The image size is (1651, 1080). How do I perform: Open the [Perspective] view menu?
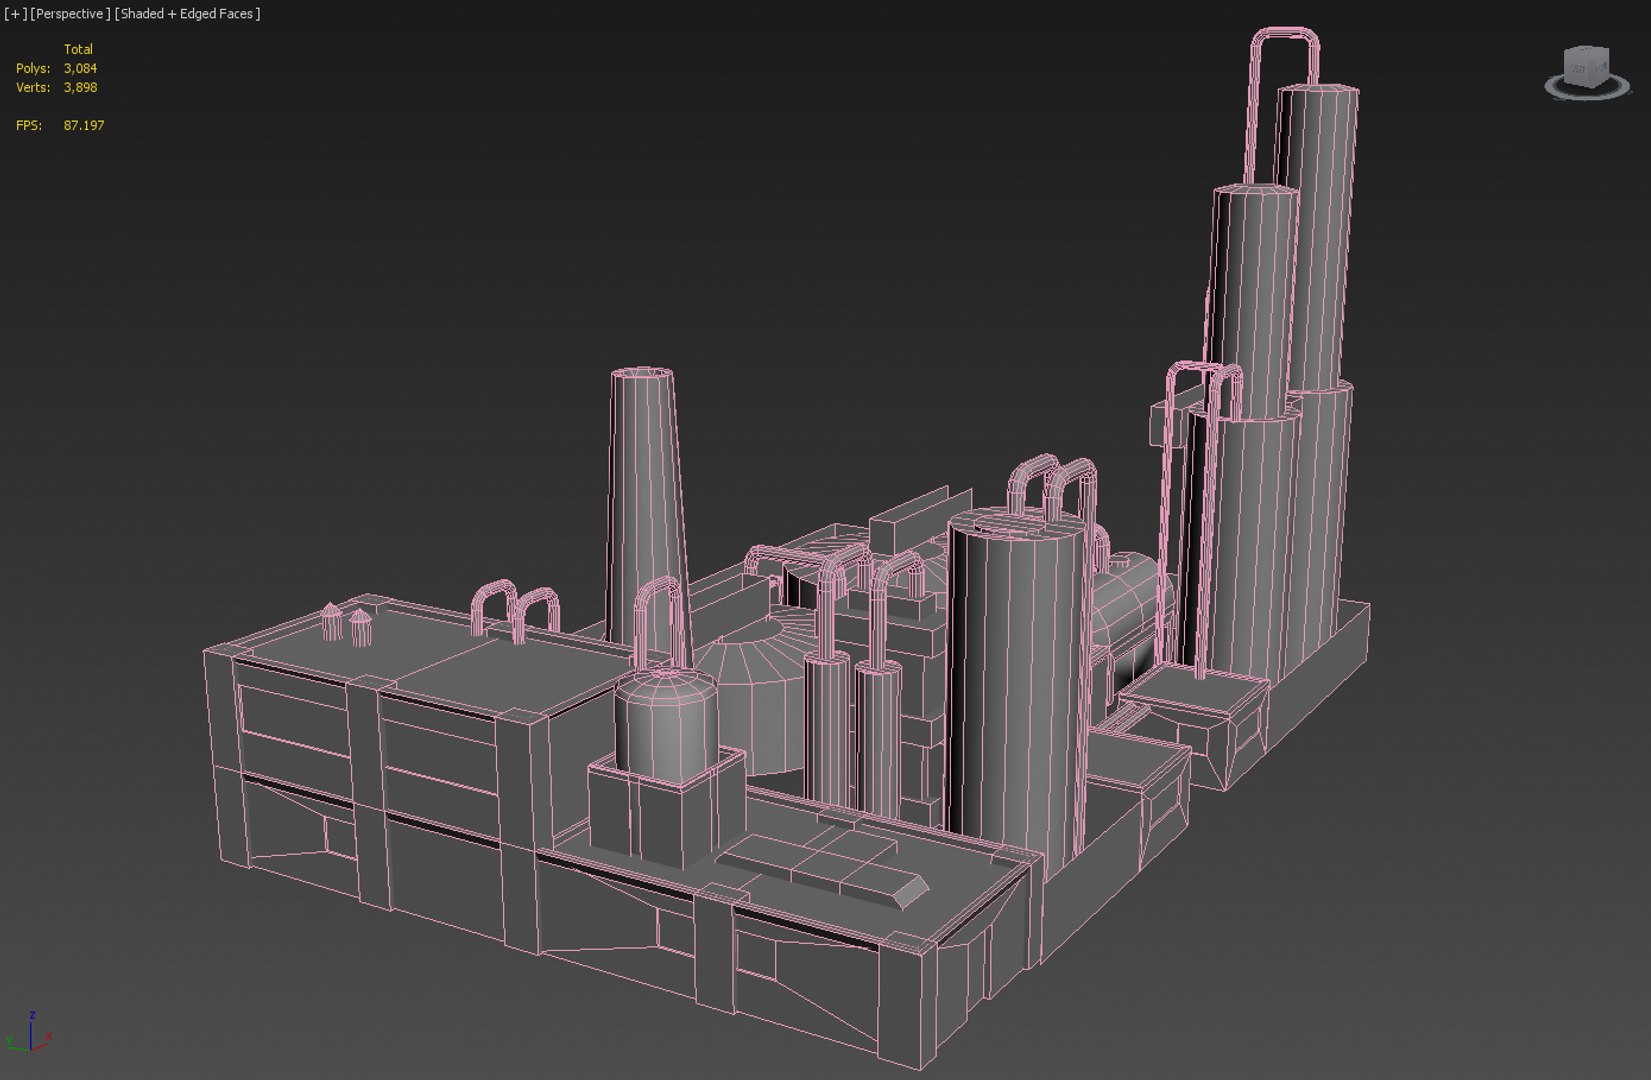point(70,14)
